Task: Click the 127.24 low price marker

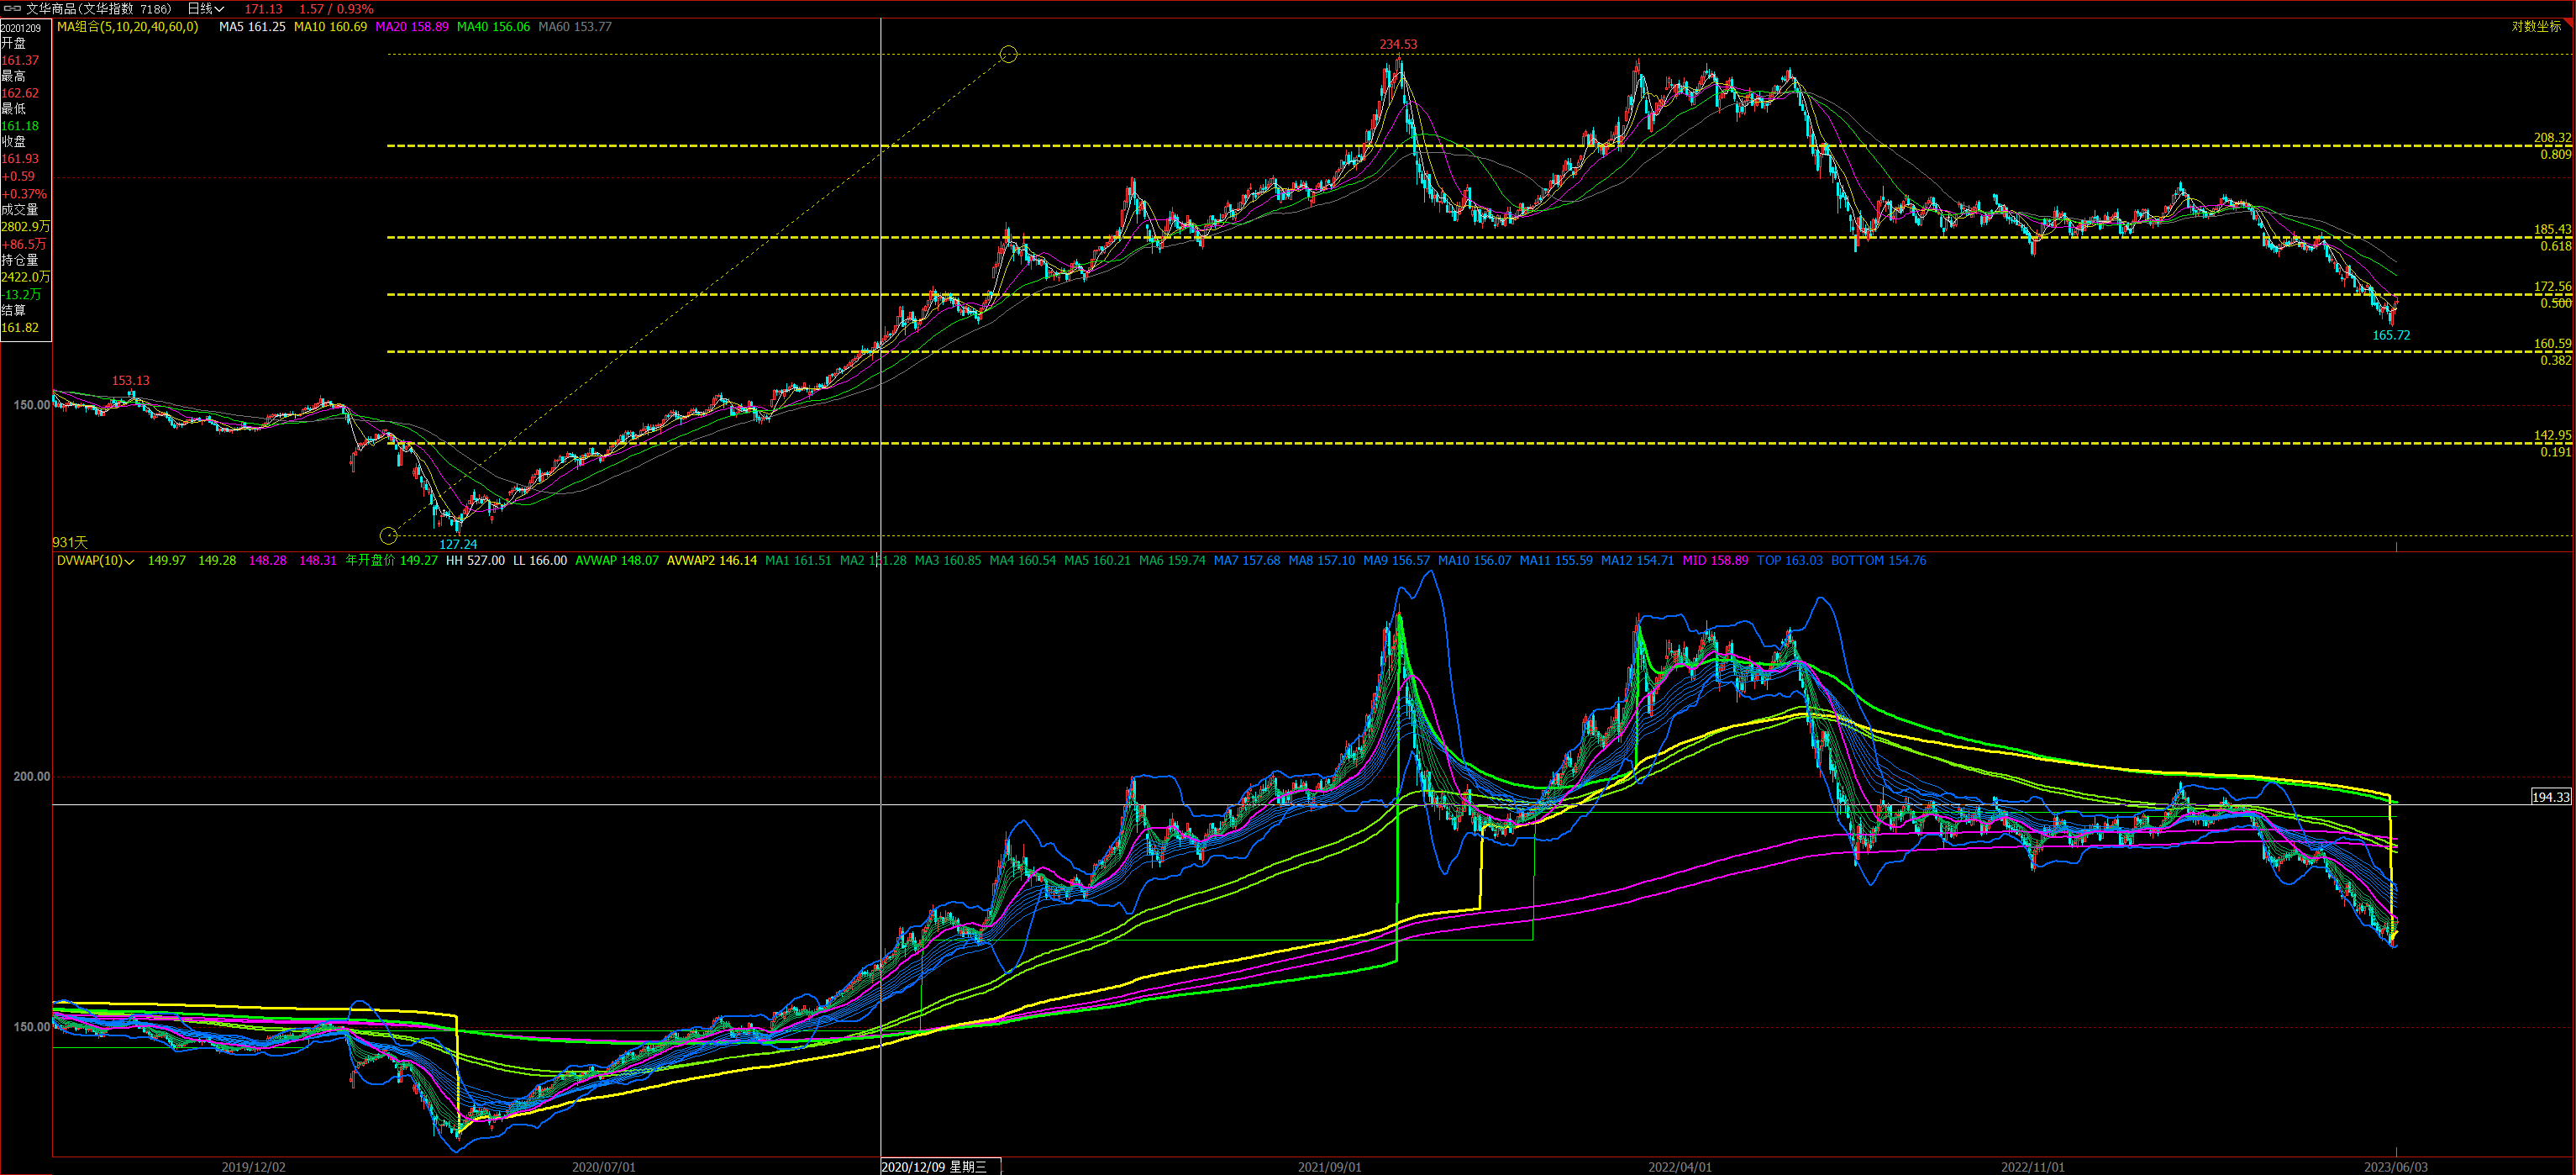Action: pyautogui.click(x=458, y=545)
